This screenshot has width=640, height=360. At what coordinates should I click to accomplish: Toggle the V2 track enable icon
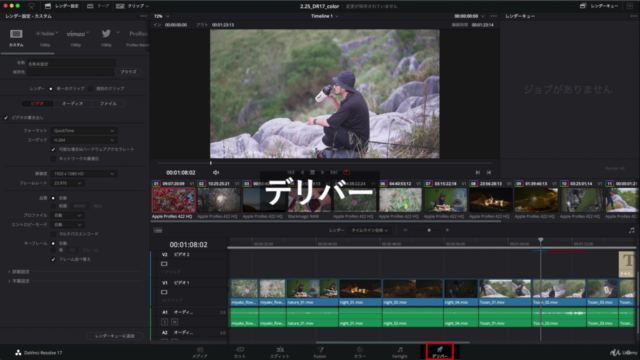(x=164, y=264)
